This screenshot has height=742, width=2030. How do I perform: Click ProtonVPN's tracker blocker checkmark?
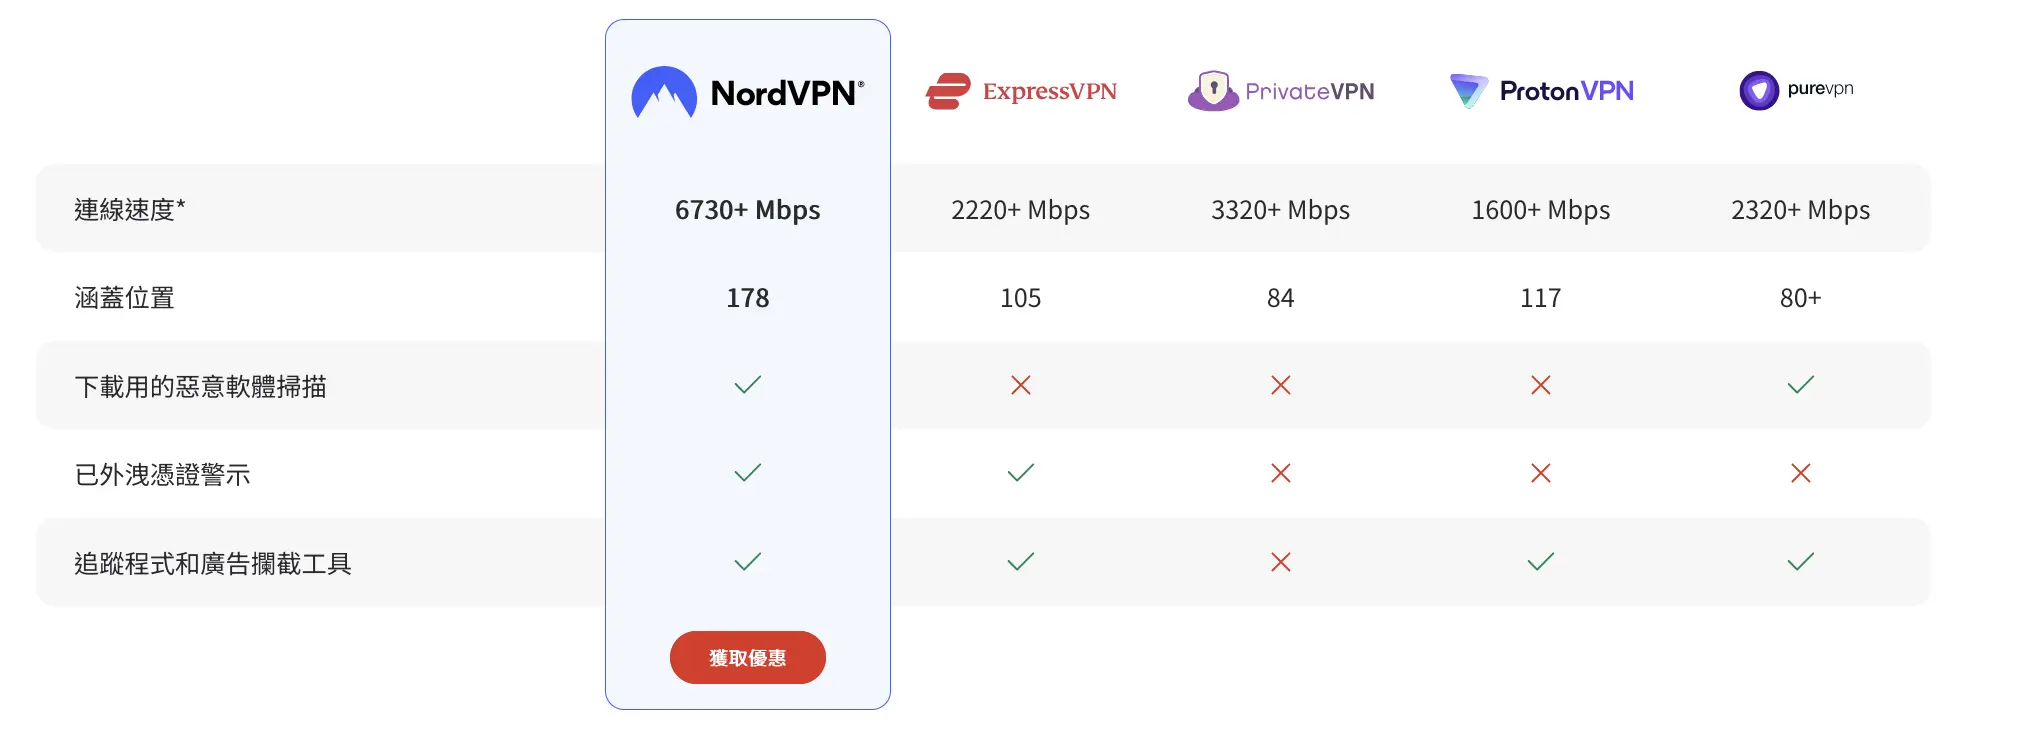point(1541,562)
